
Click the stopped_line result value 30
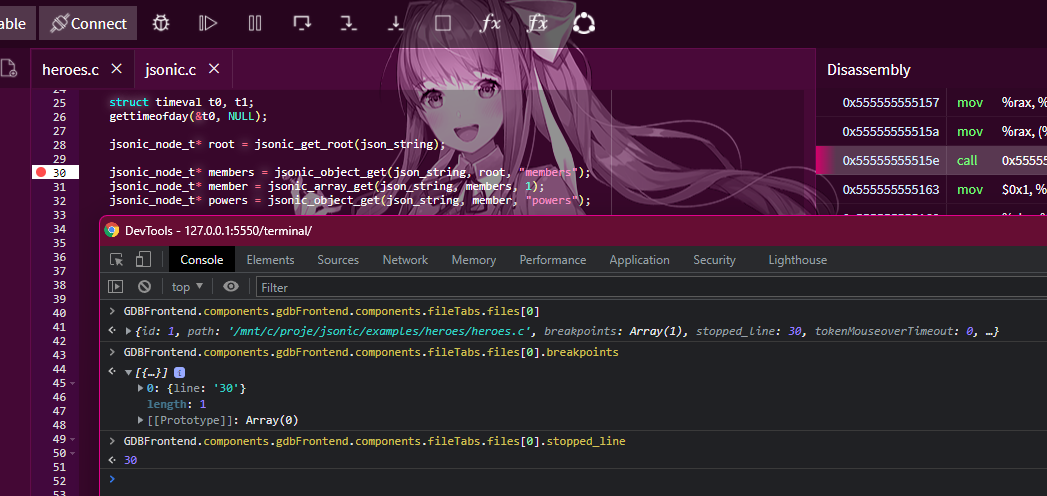coord(131,460)
